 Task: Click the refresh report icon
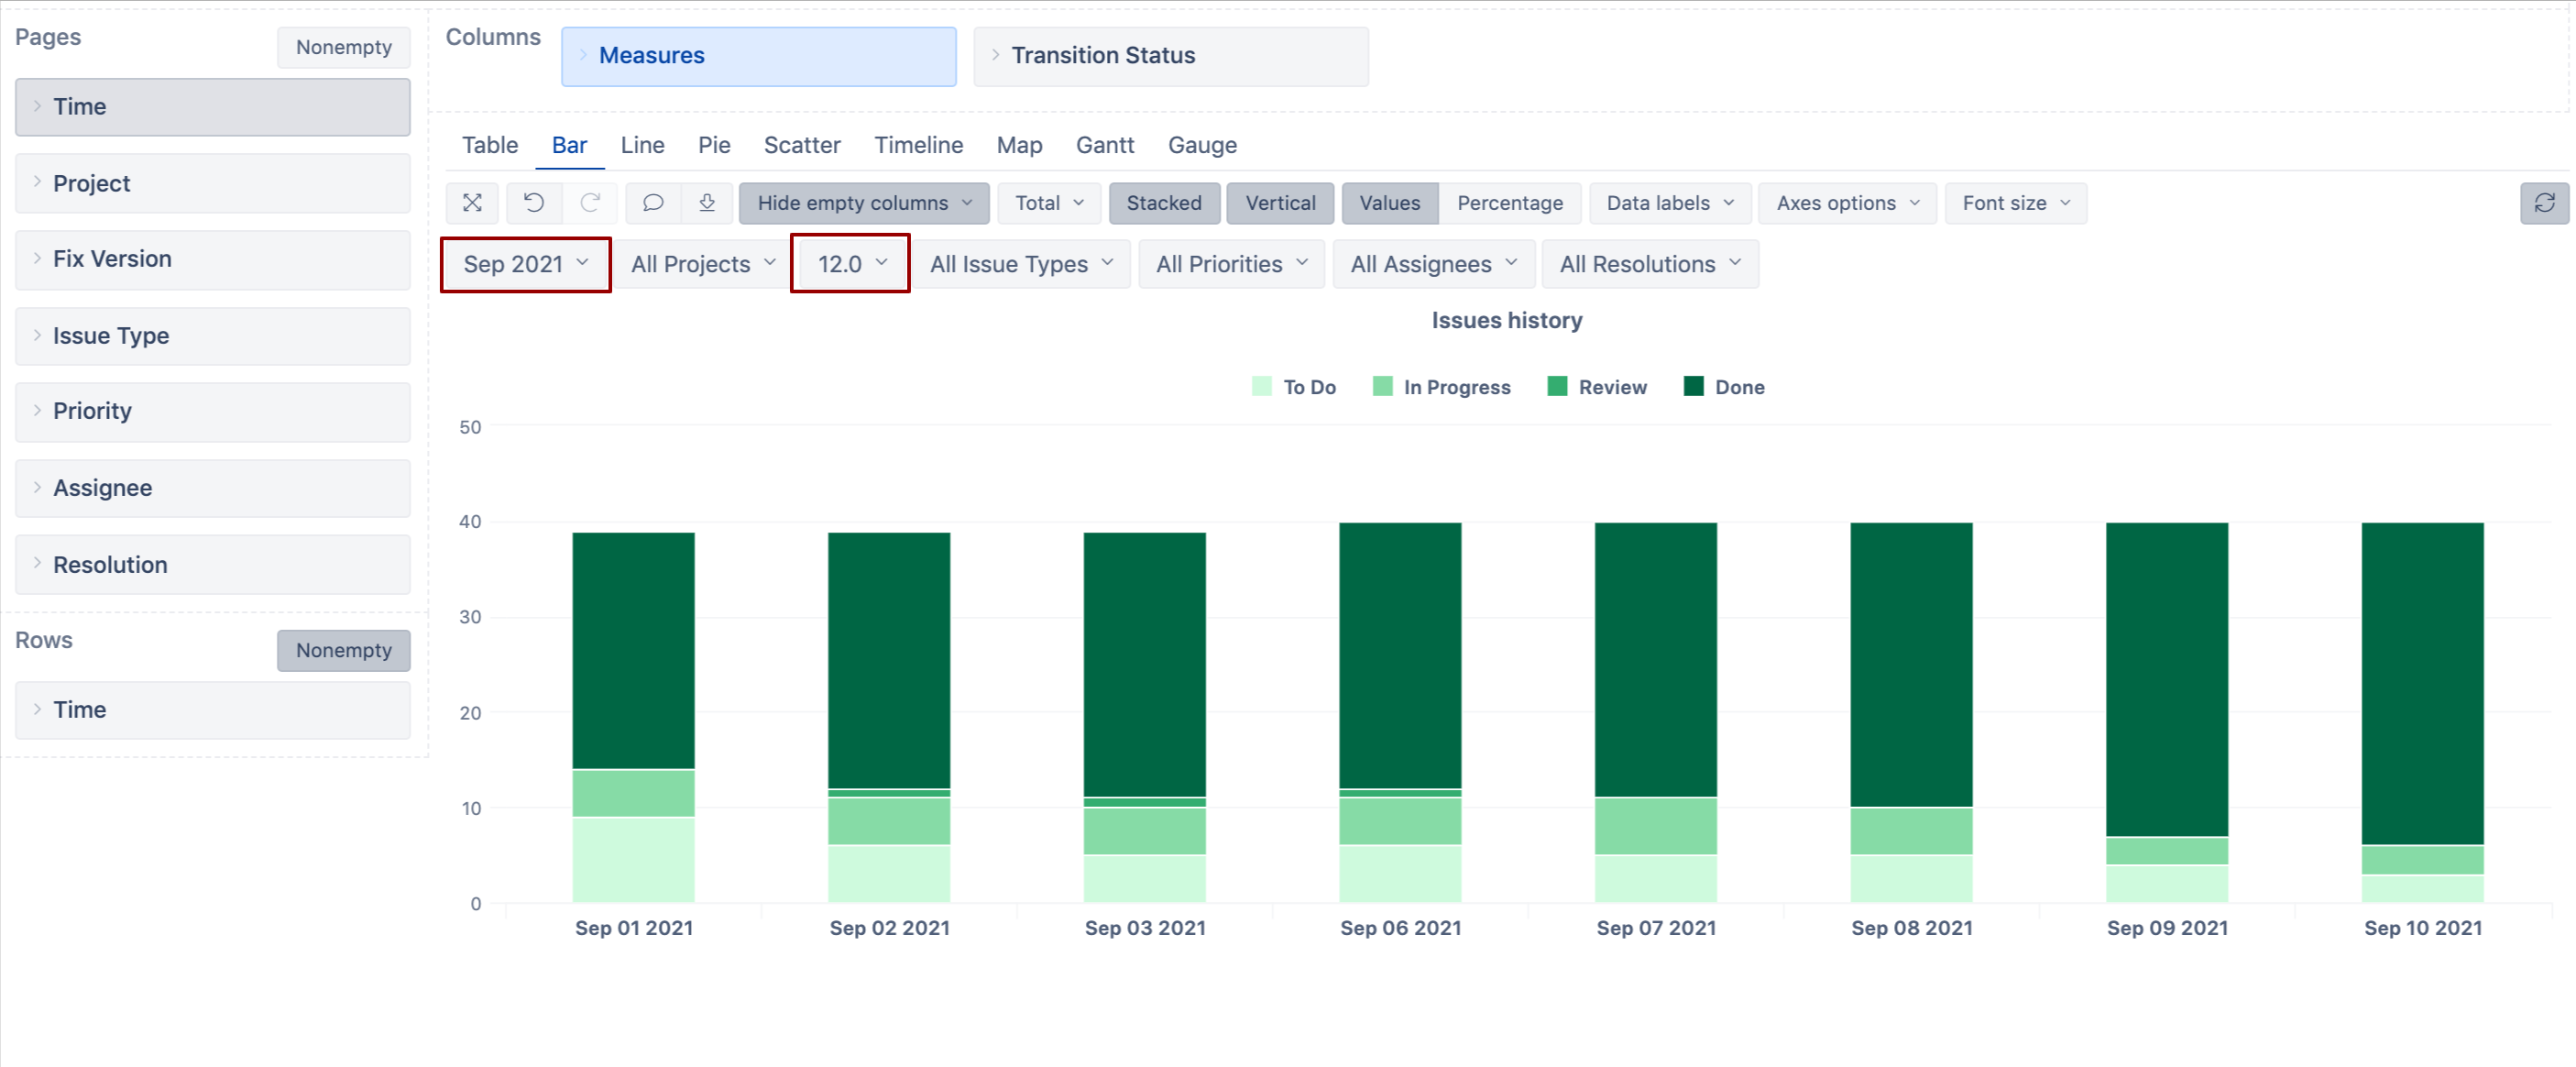click(x=2544, y=203)
